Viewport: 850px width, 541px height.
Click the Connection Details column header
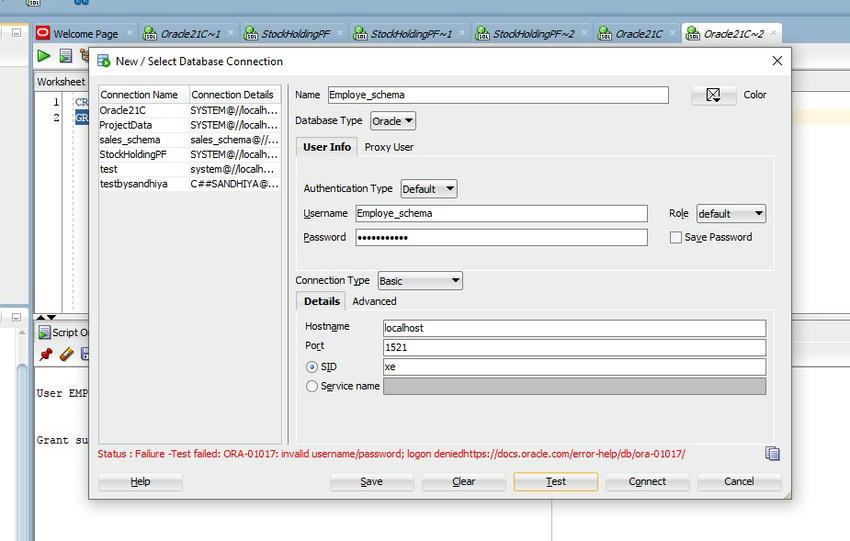tap(235, 95)
